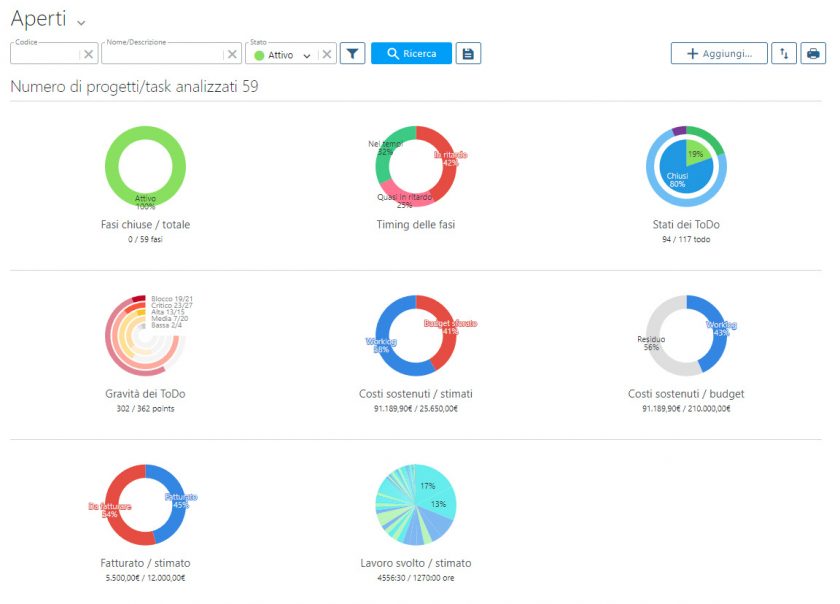Viewport: 840px width, 604px height.
Task: Click the Lavoro svolto / stimato pie chart
Action: coord(415,505)
